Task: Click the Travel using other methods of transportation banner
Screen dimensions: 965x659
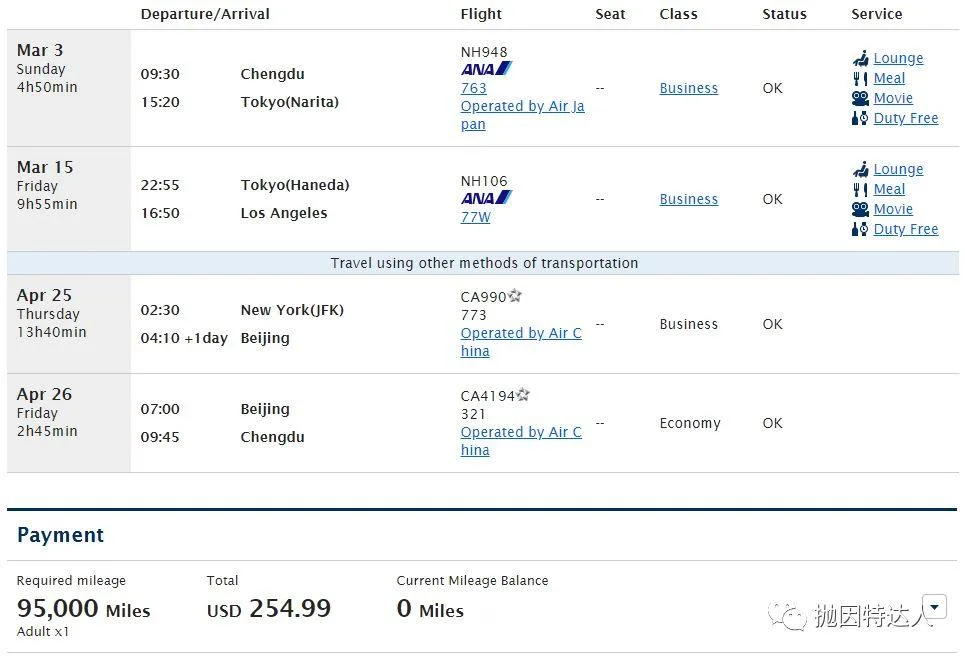Action: coord(484,263)
